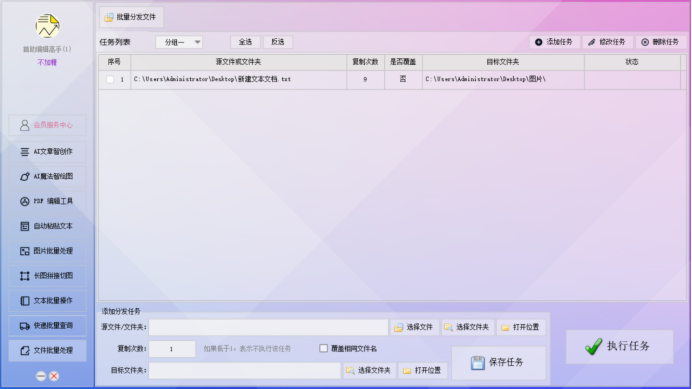The width and height of the screenshot is (692, 389).
Task: Click 选择文件夹 beside the target folder field
Action: [369, 370]
